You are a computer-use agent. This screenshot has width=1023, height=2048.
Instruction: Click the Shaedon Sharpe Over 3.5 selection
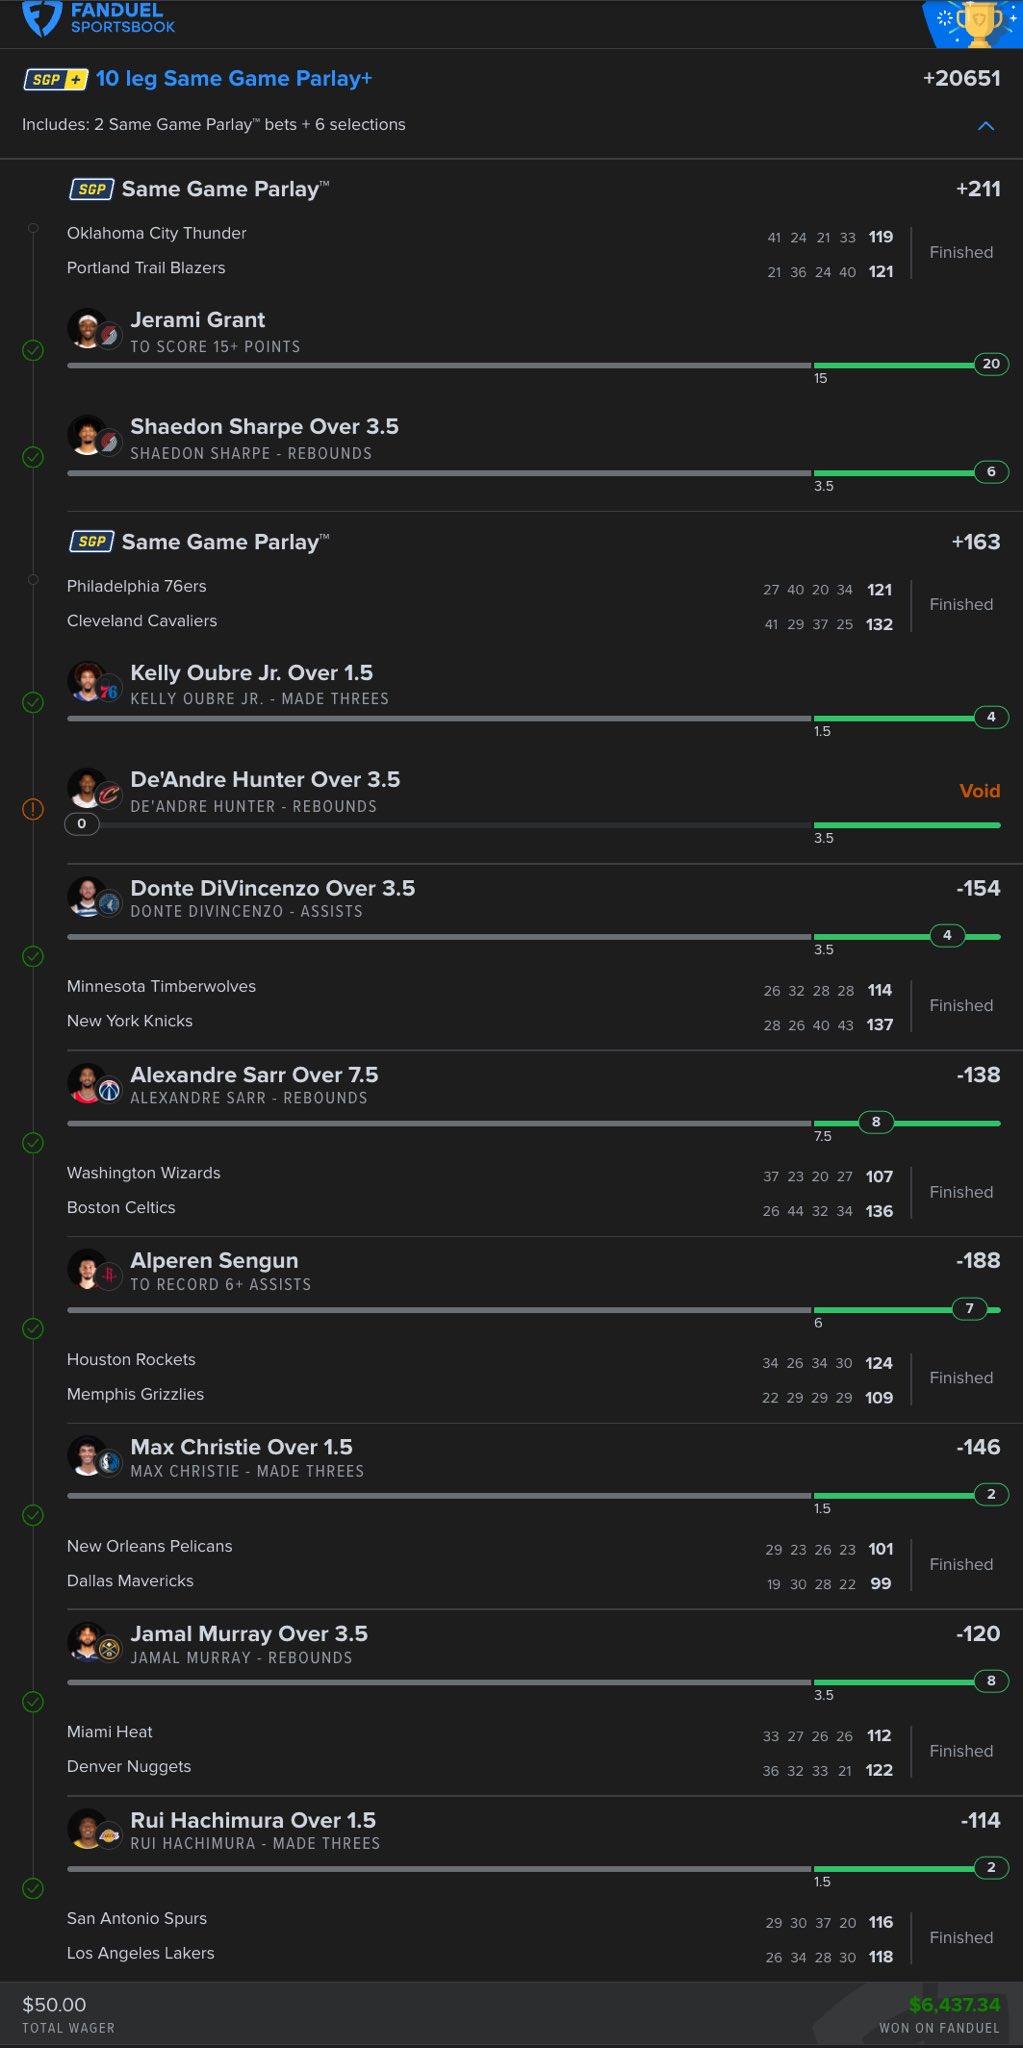pyautogui.click(x=264, y=427)
